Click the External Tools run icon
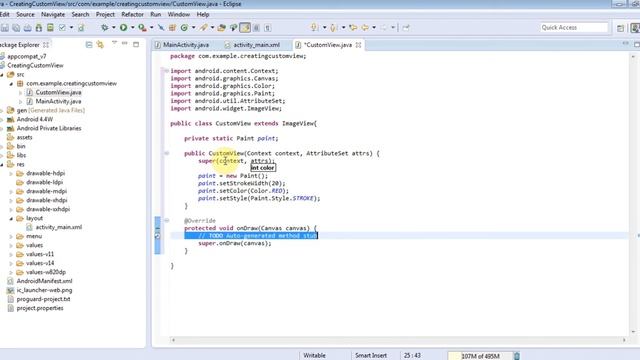Screen dimensions: 640x360 pos(142,28)
